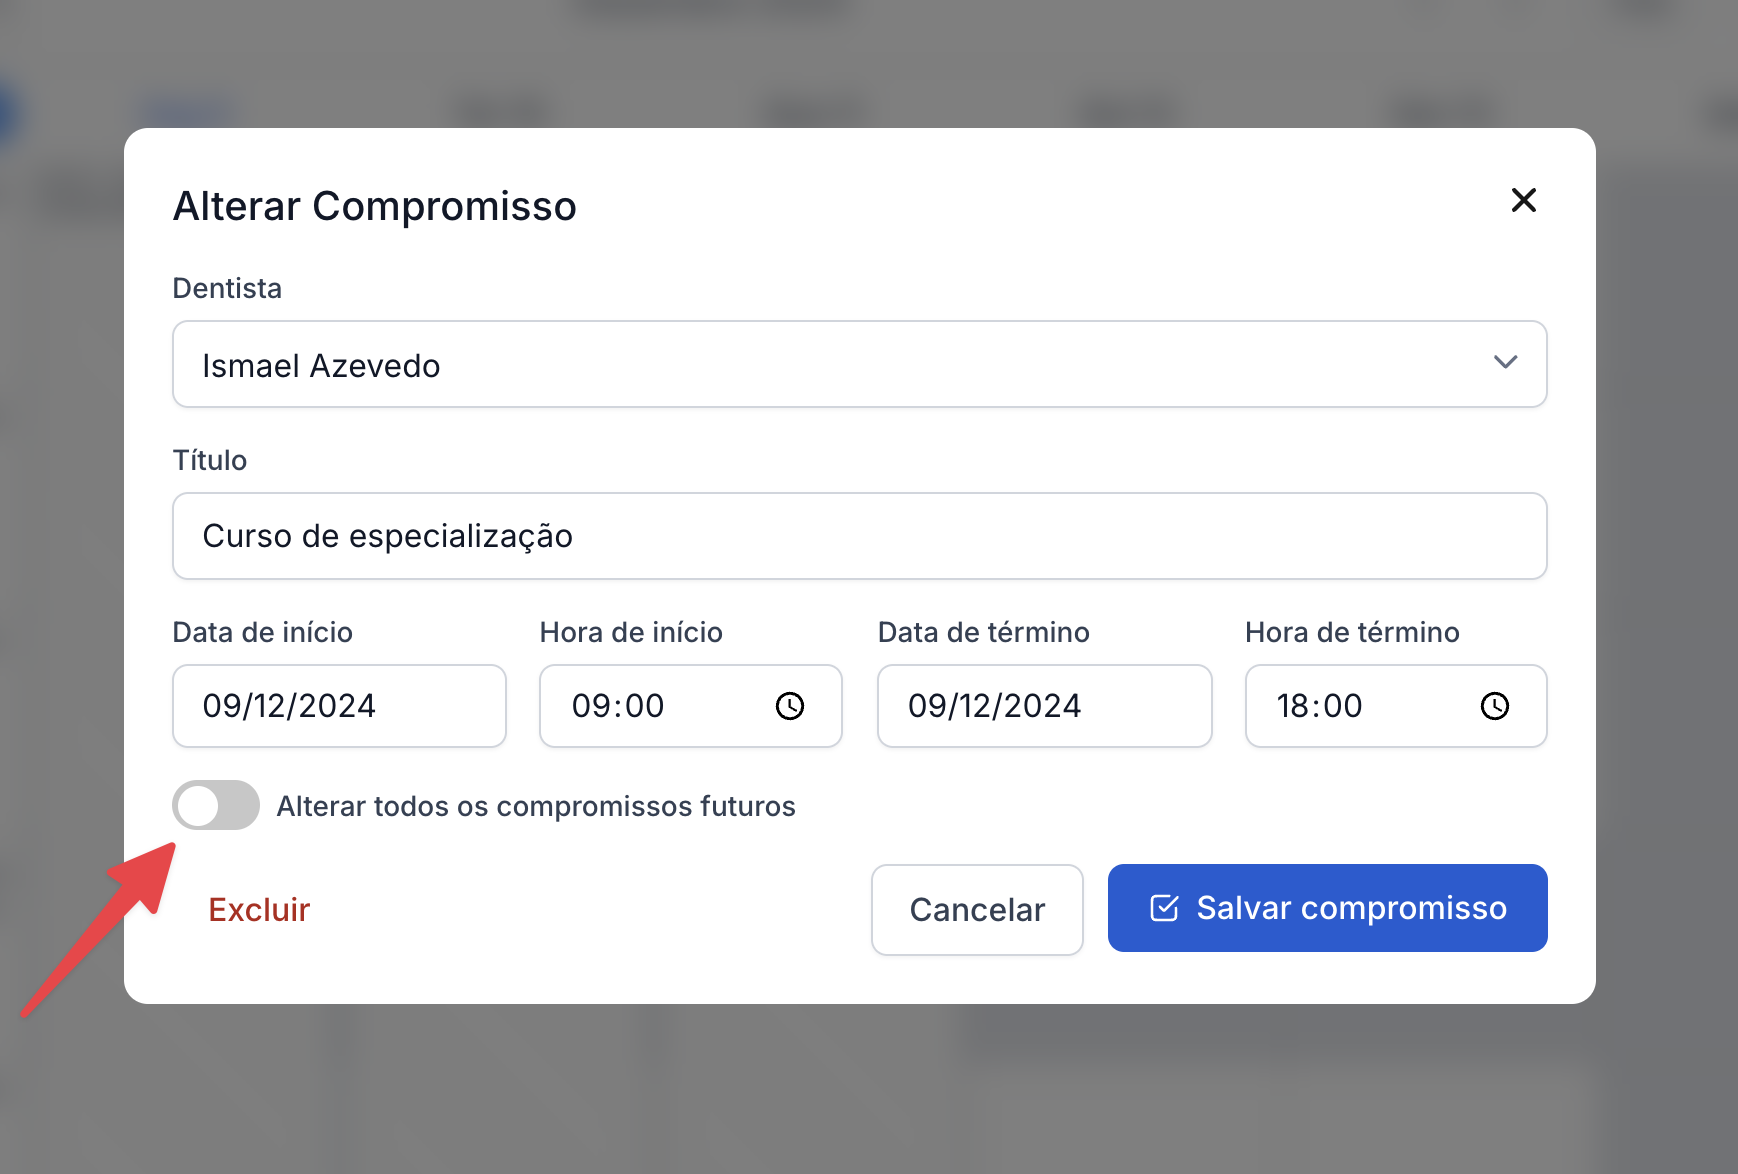Expand the Dentista dropdown chevron
This screenshot has height=1174, width=1738.
(x=1505, y=363)
